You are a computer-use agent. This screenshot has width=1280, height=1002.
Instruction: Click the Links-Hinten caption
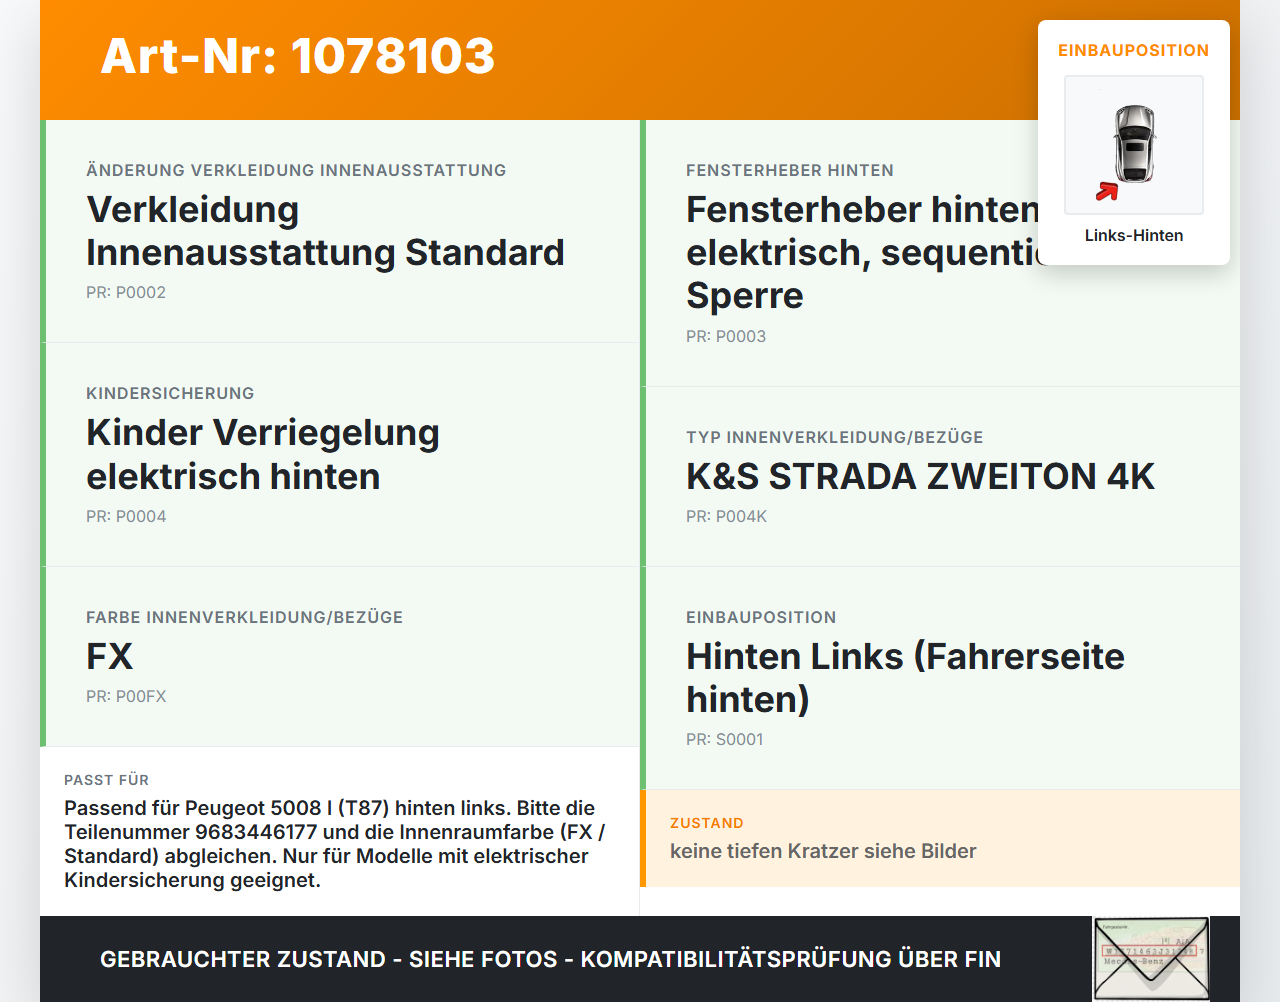click(1134, 235)
